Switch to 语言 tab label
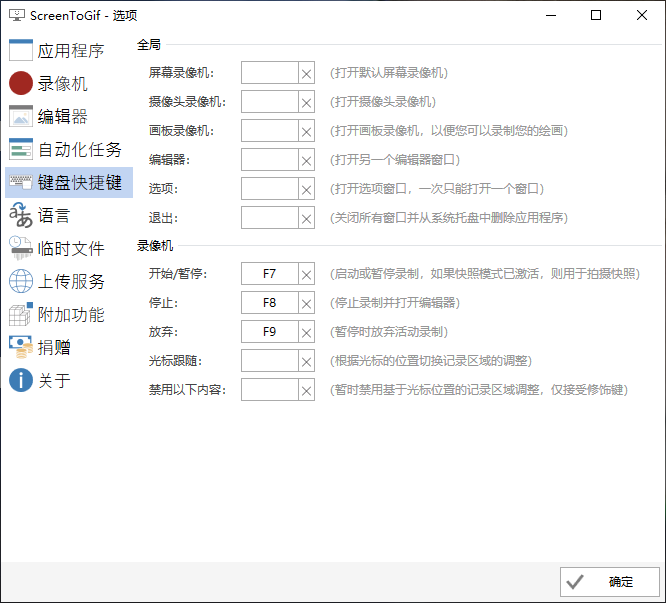The height and width of the screenshot is (603, 666). click(54, 216)
